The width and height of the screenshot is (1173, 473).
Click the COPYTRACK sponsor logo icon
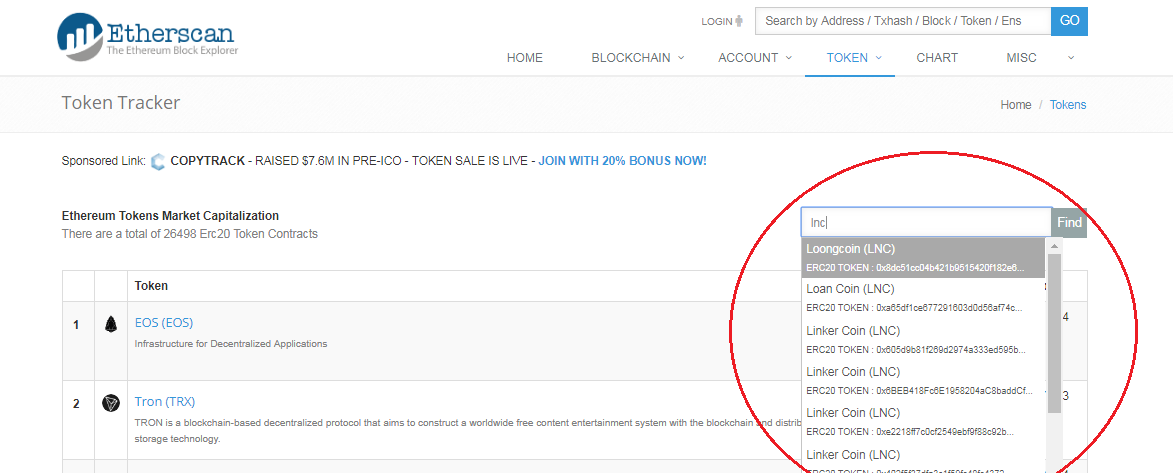(x=158, y=161)
